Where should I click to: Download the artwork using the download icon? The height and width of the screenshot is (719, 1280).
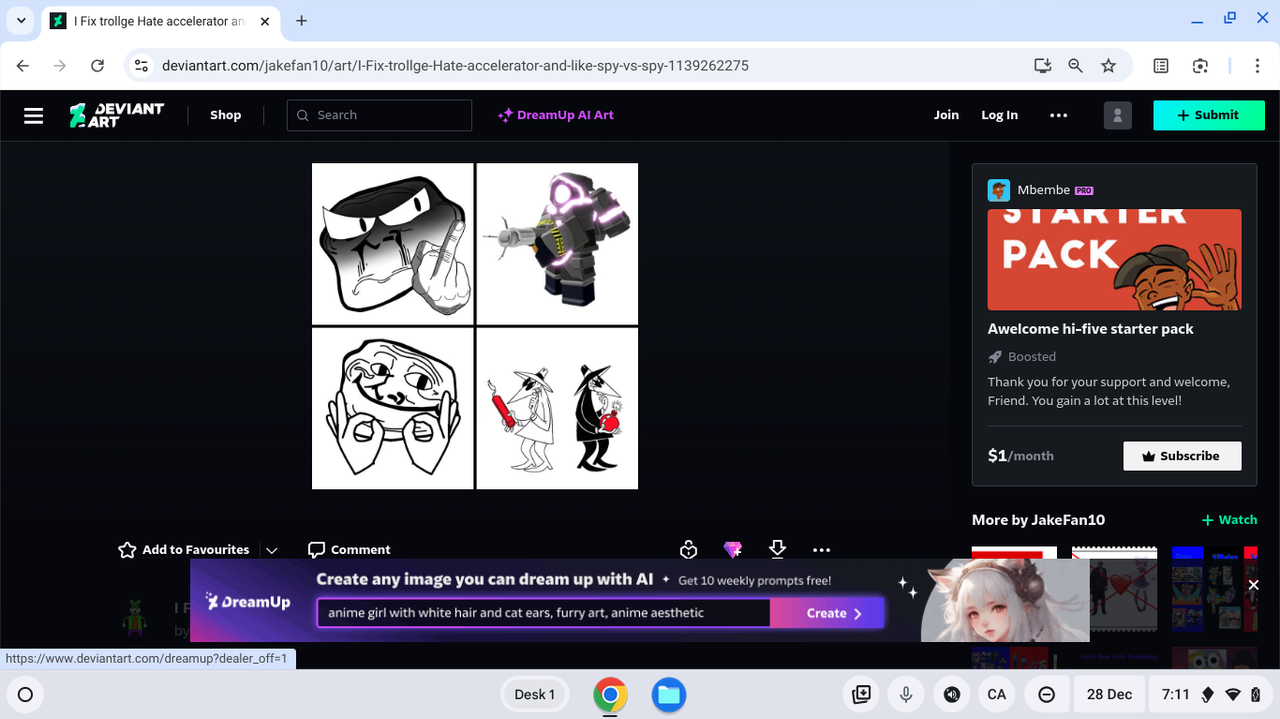[x=777, y=549]
